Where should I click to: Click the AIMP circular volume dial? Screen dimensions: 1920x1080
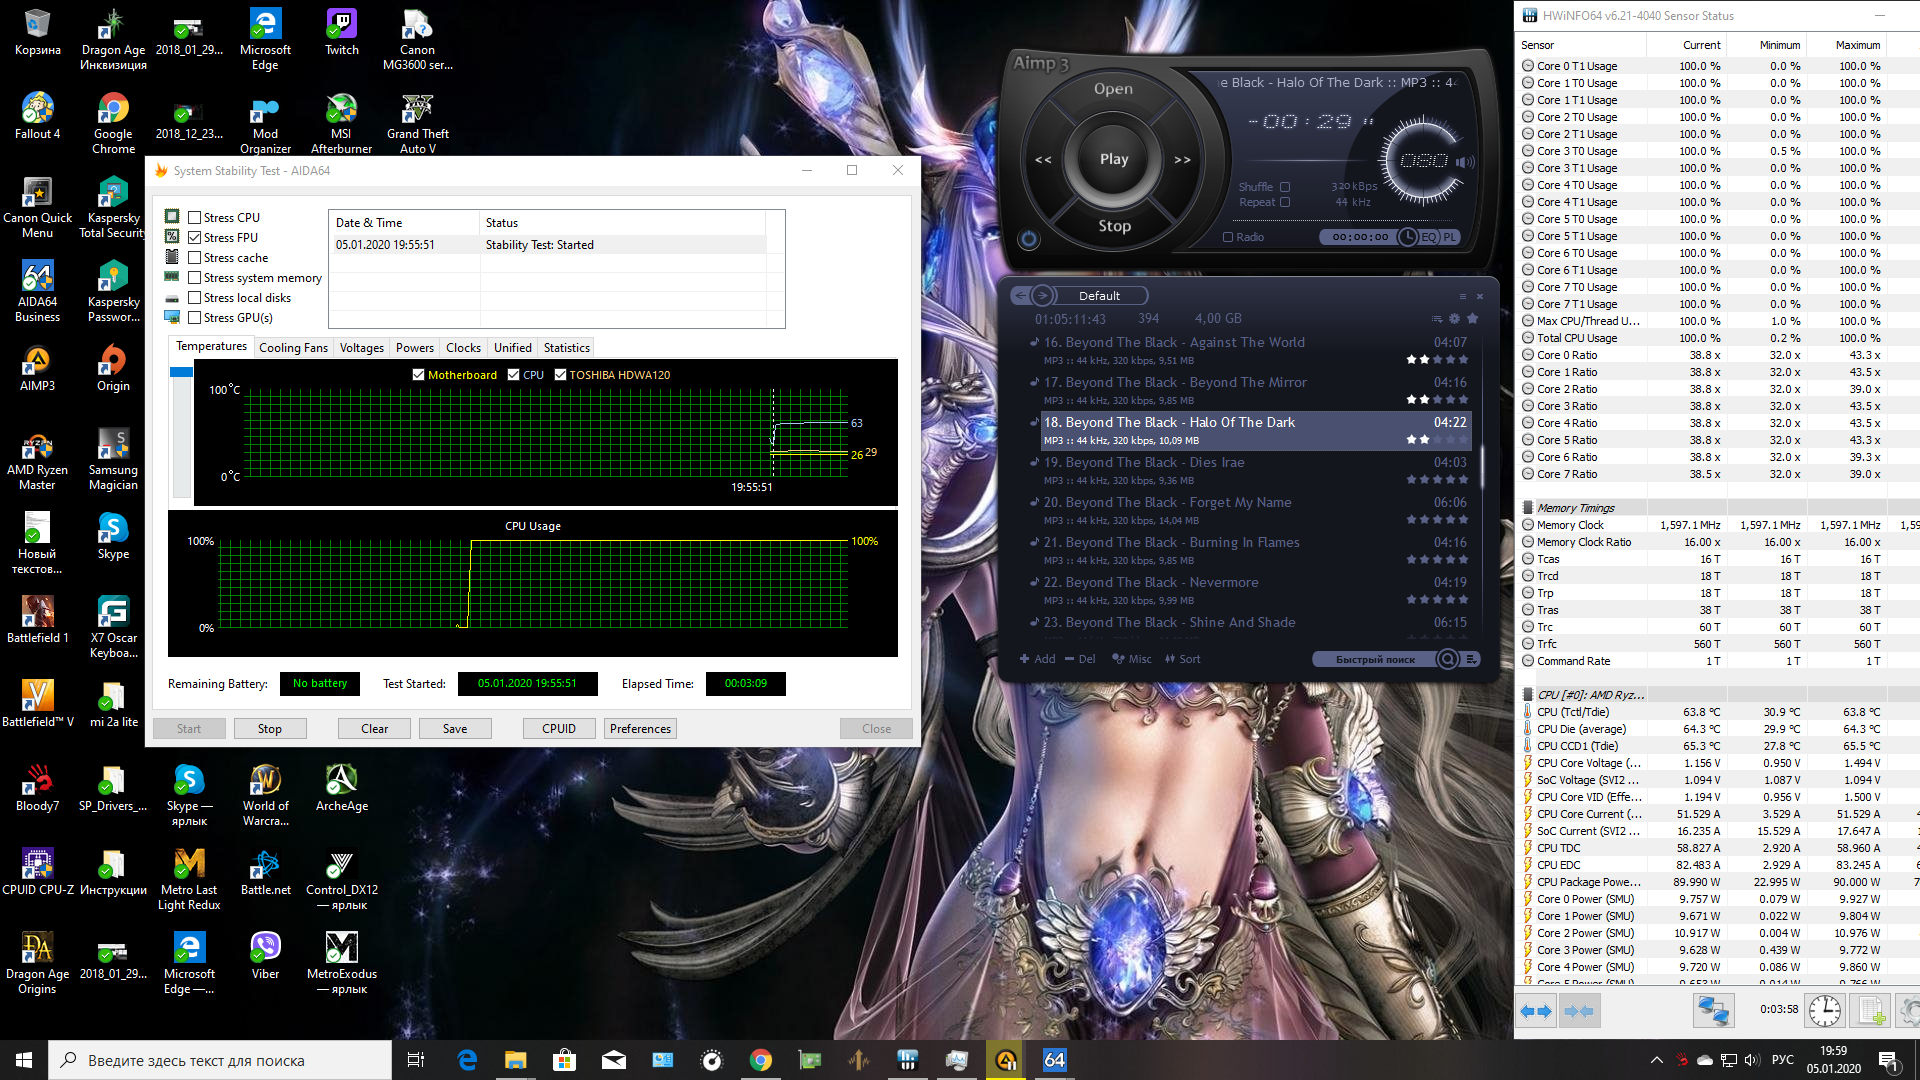coord(1423,161)
